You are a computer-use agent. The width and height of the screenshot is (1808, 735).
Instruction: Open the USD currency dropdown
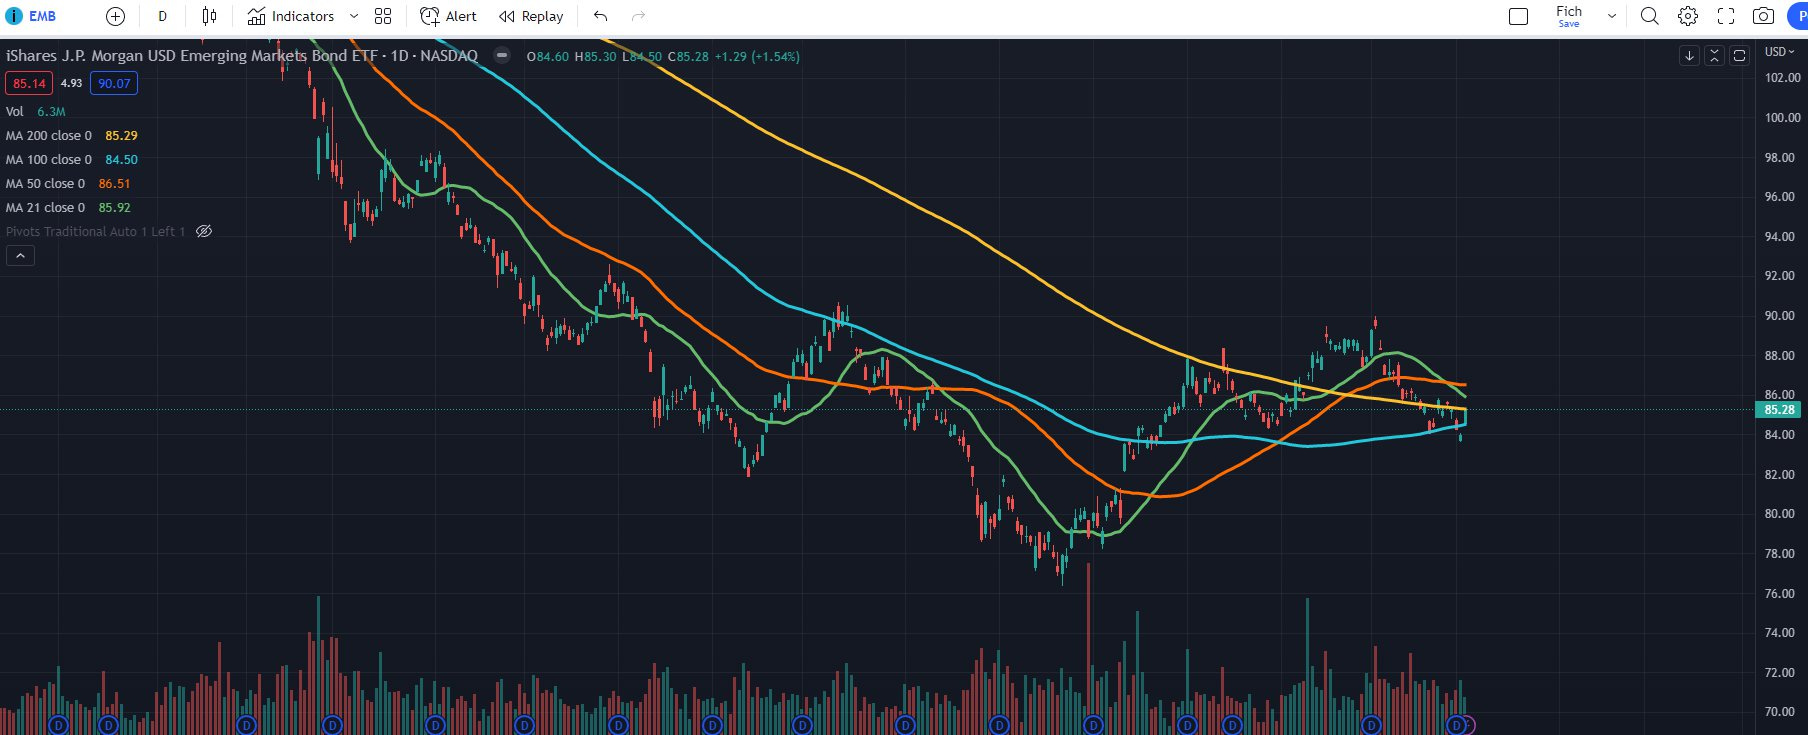pyautogui.click(x=1779, y=52)
